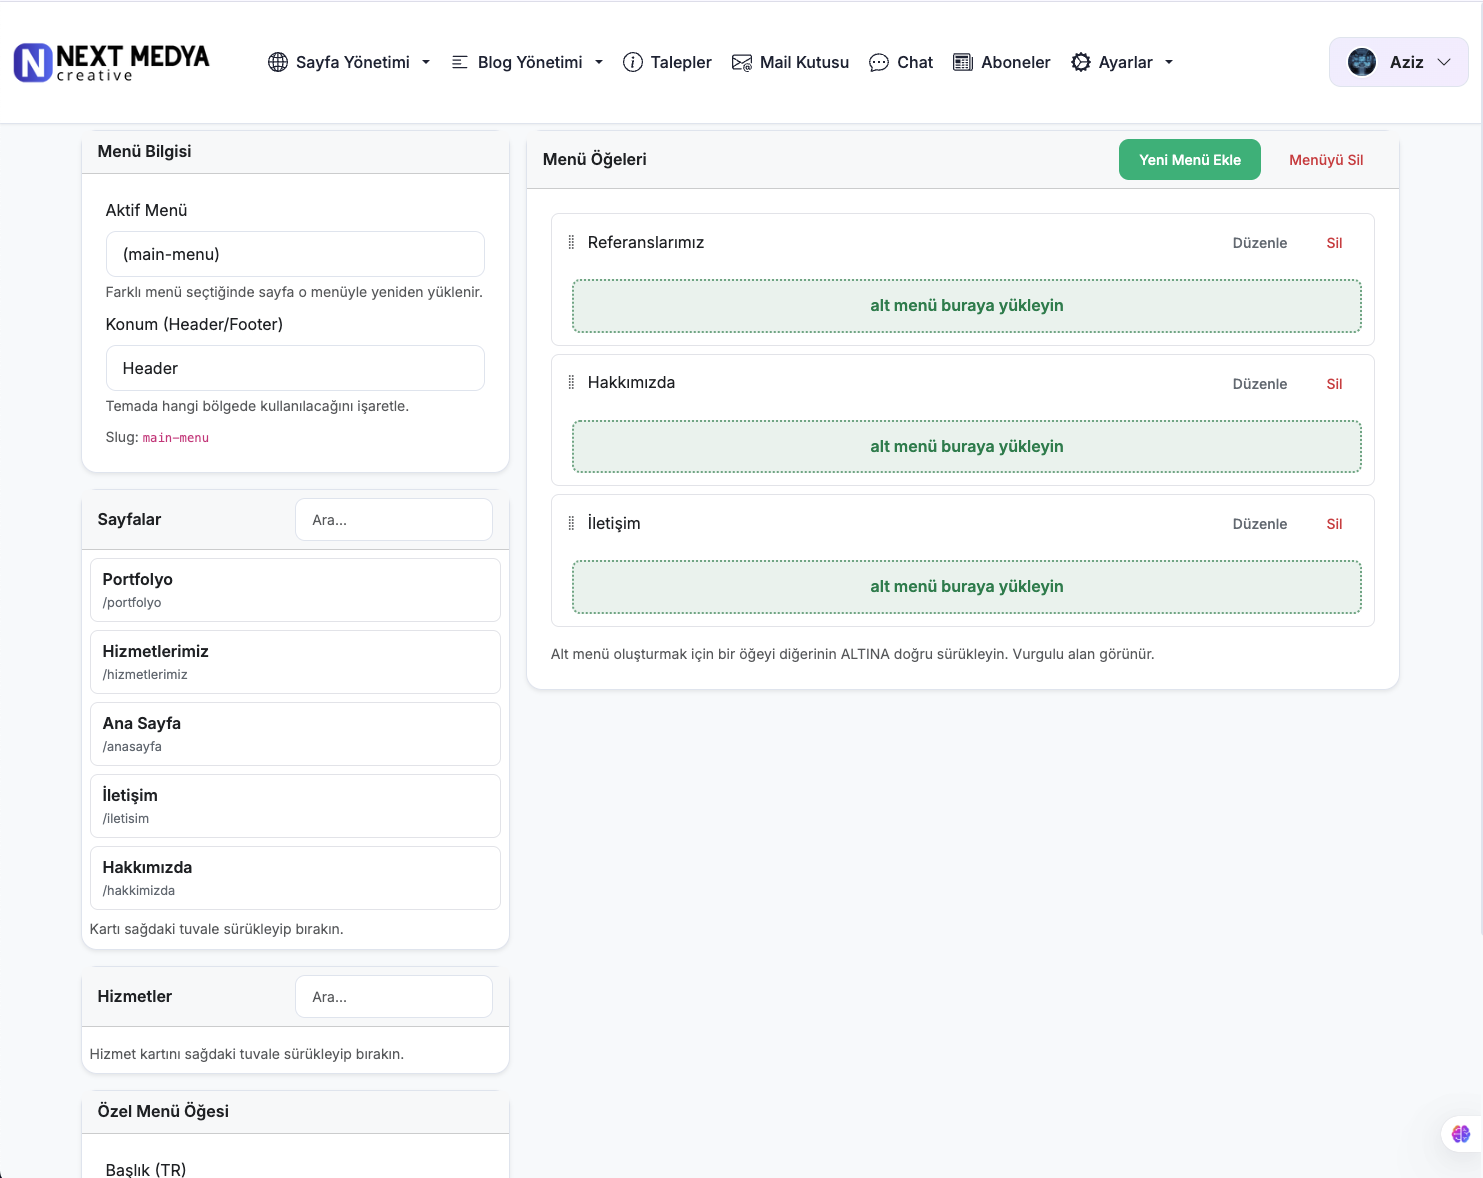This screenshot has width=1483, height=1178.
Task: Click the speech bubble Chat icon
Action: [x=878, y=62]
